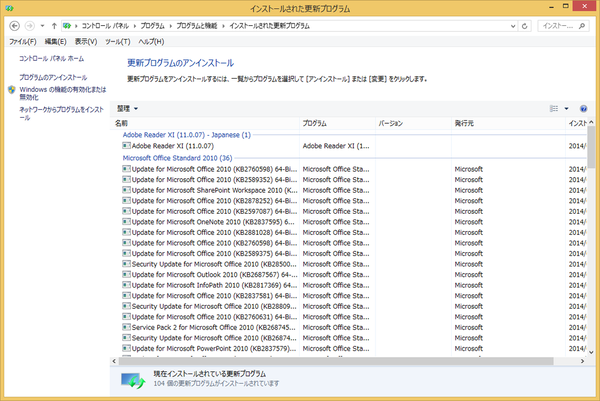Sort by プログラム column header
Viewport: 600px width, 401px height.
tap(338, 123)
